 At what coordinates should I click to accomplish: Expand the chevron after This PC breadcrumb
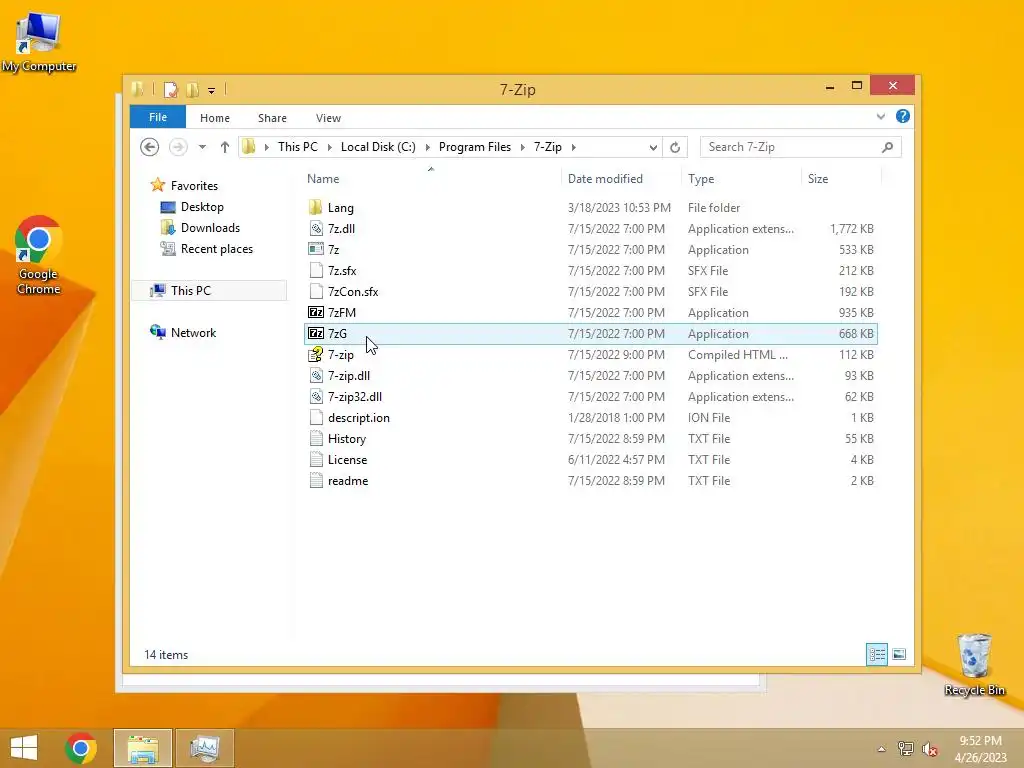click(x=330, y=147)
